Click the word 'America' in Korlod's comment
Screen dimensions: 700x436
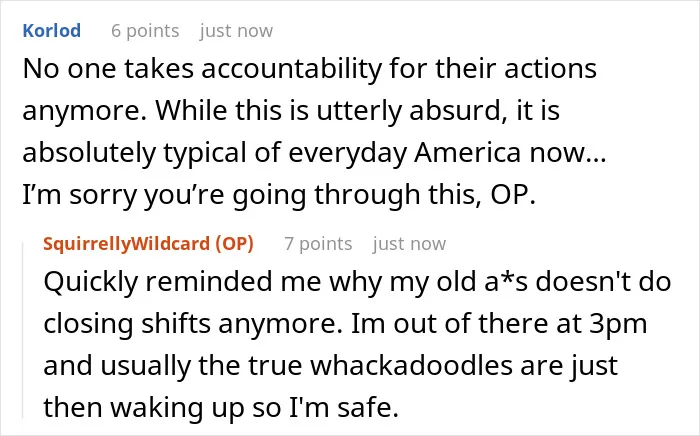tap(467, 153)
